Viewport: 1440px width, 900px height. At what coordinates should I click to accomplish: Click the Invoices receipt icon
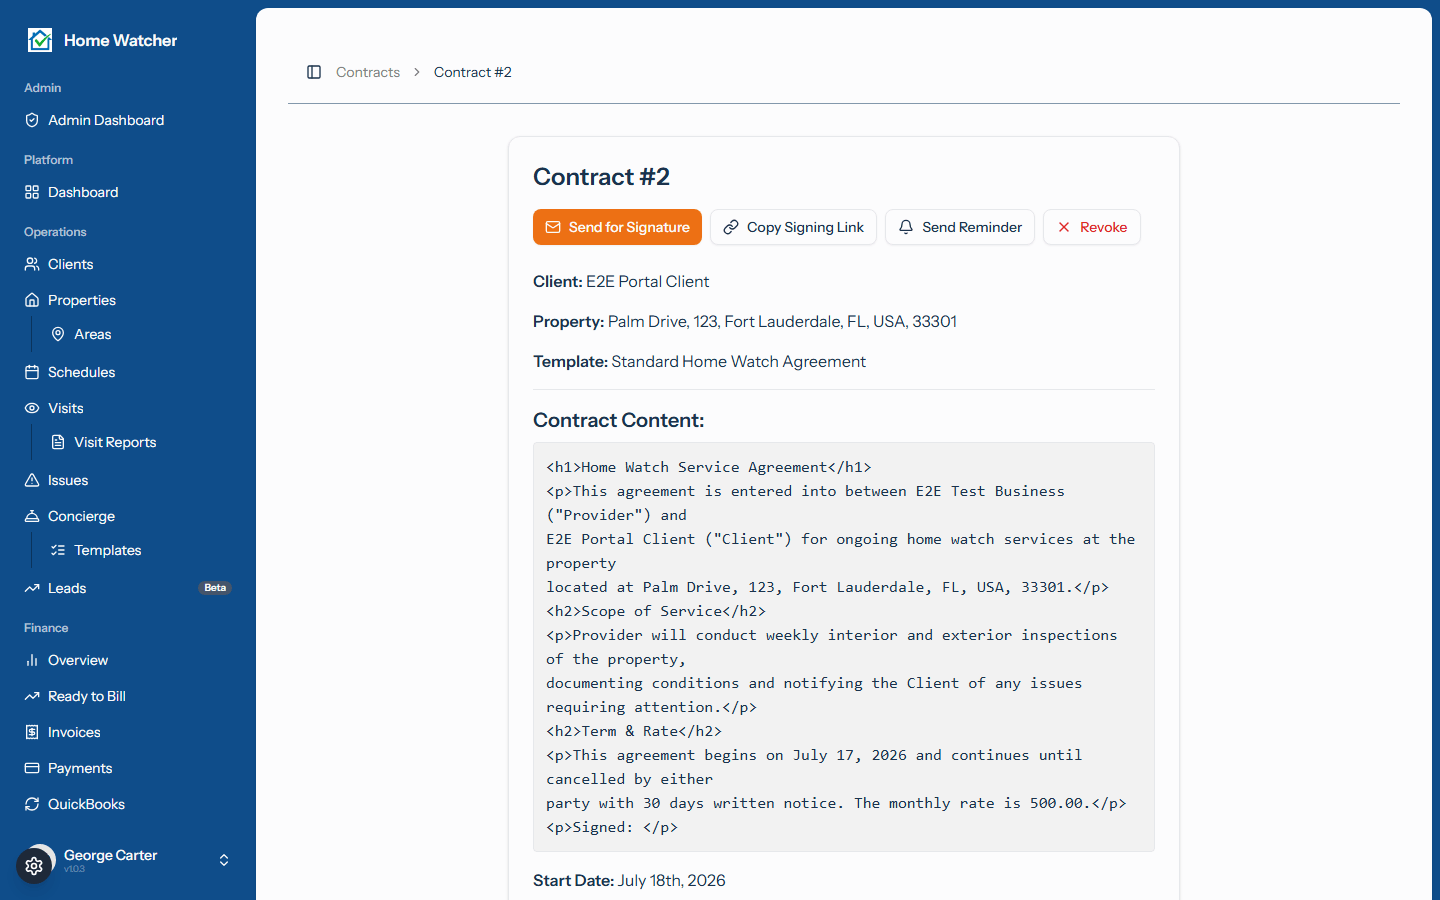point(32,732)
